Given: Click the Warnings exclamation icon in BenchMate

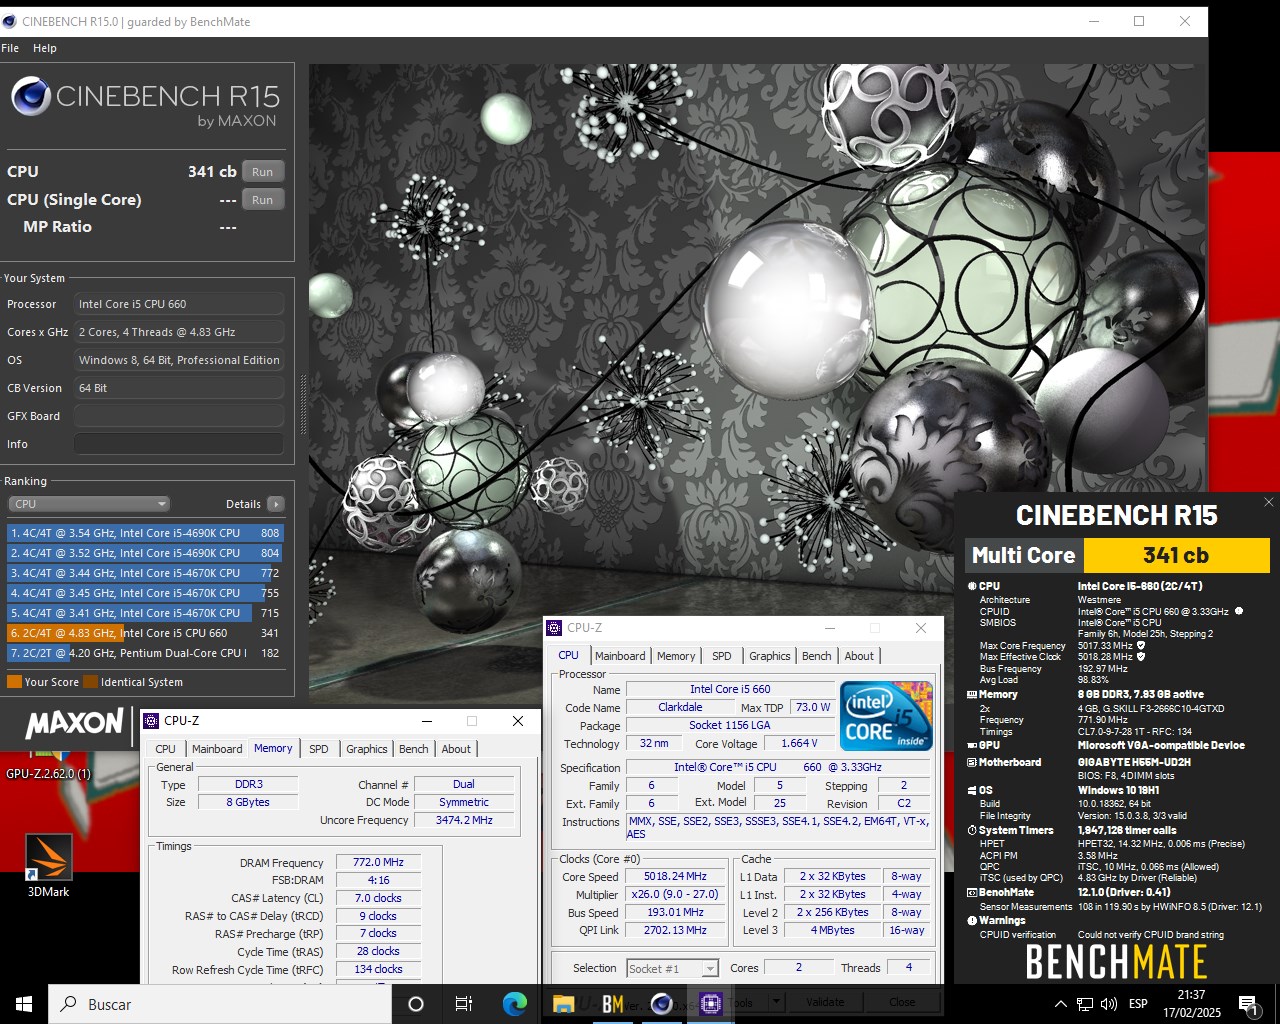Looking at the screenshot, I should tap(972, 920).
